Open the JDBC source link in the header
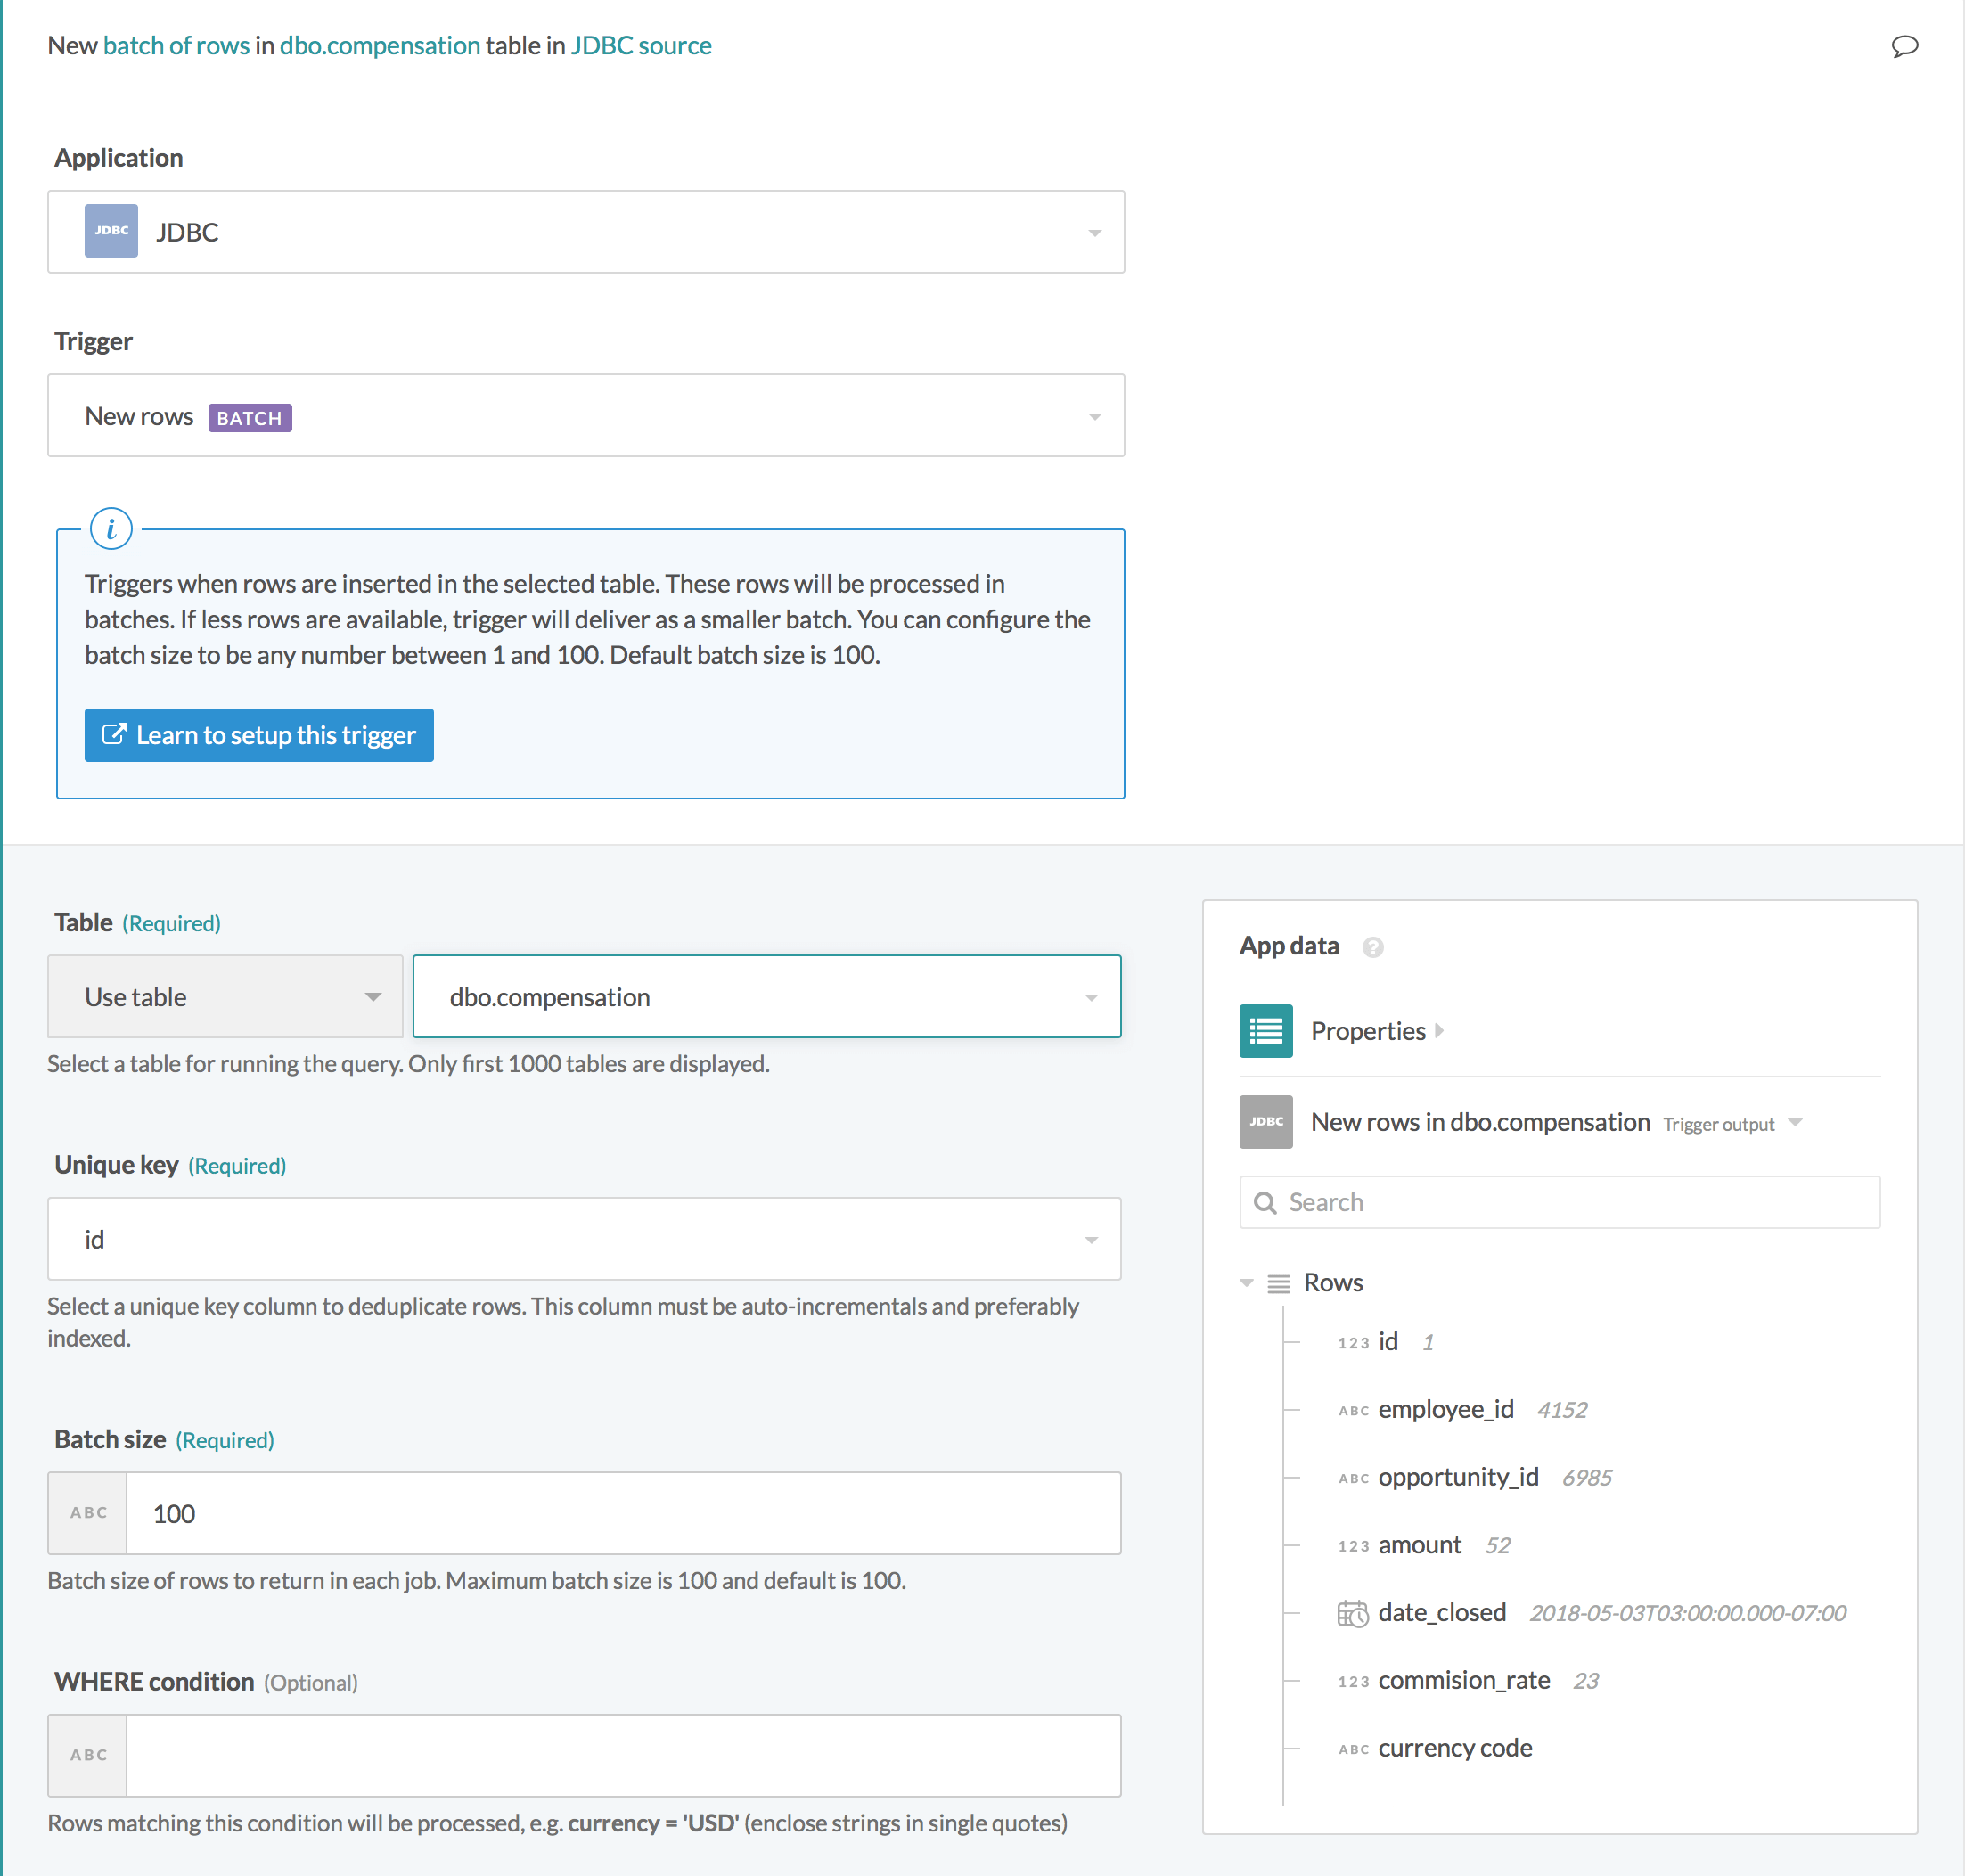 [x=640, y=46]
